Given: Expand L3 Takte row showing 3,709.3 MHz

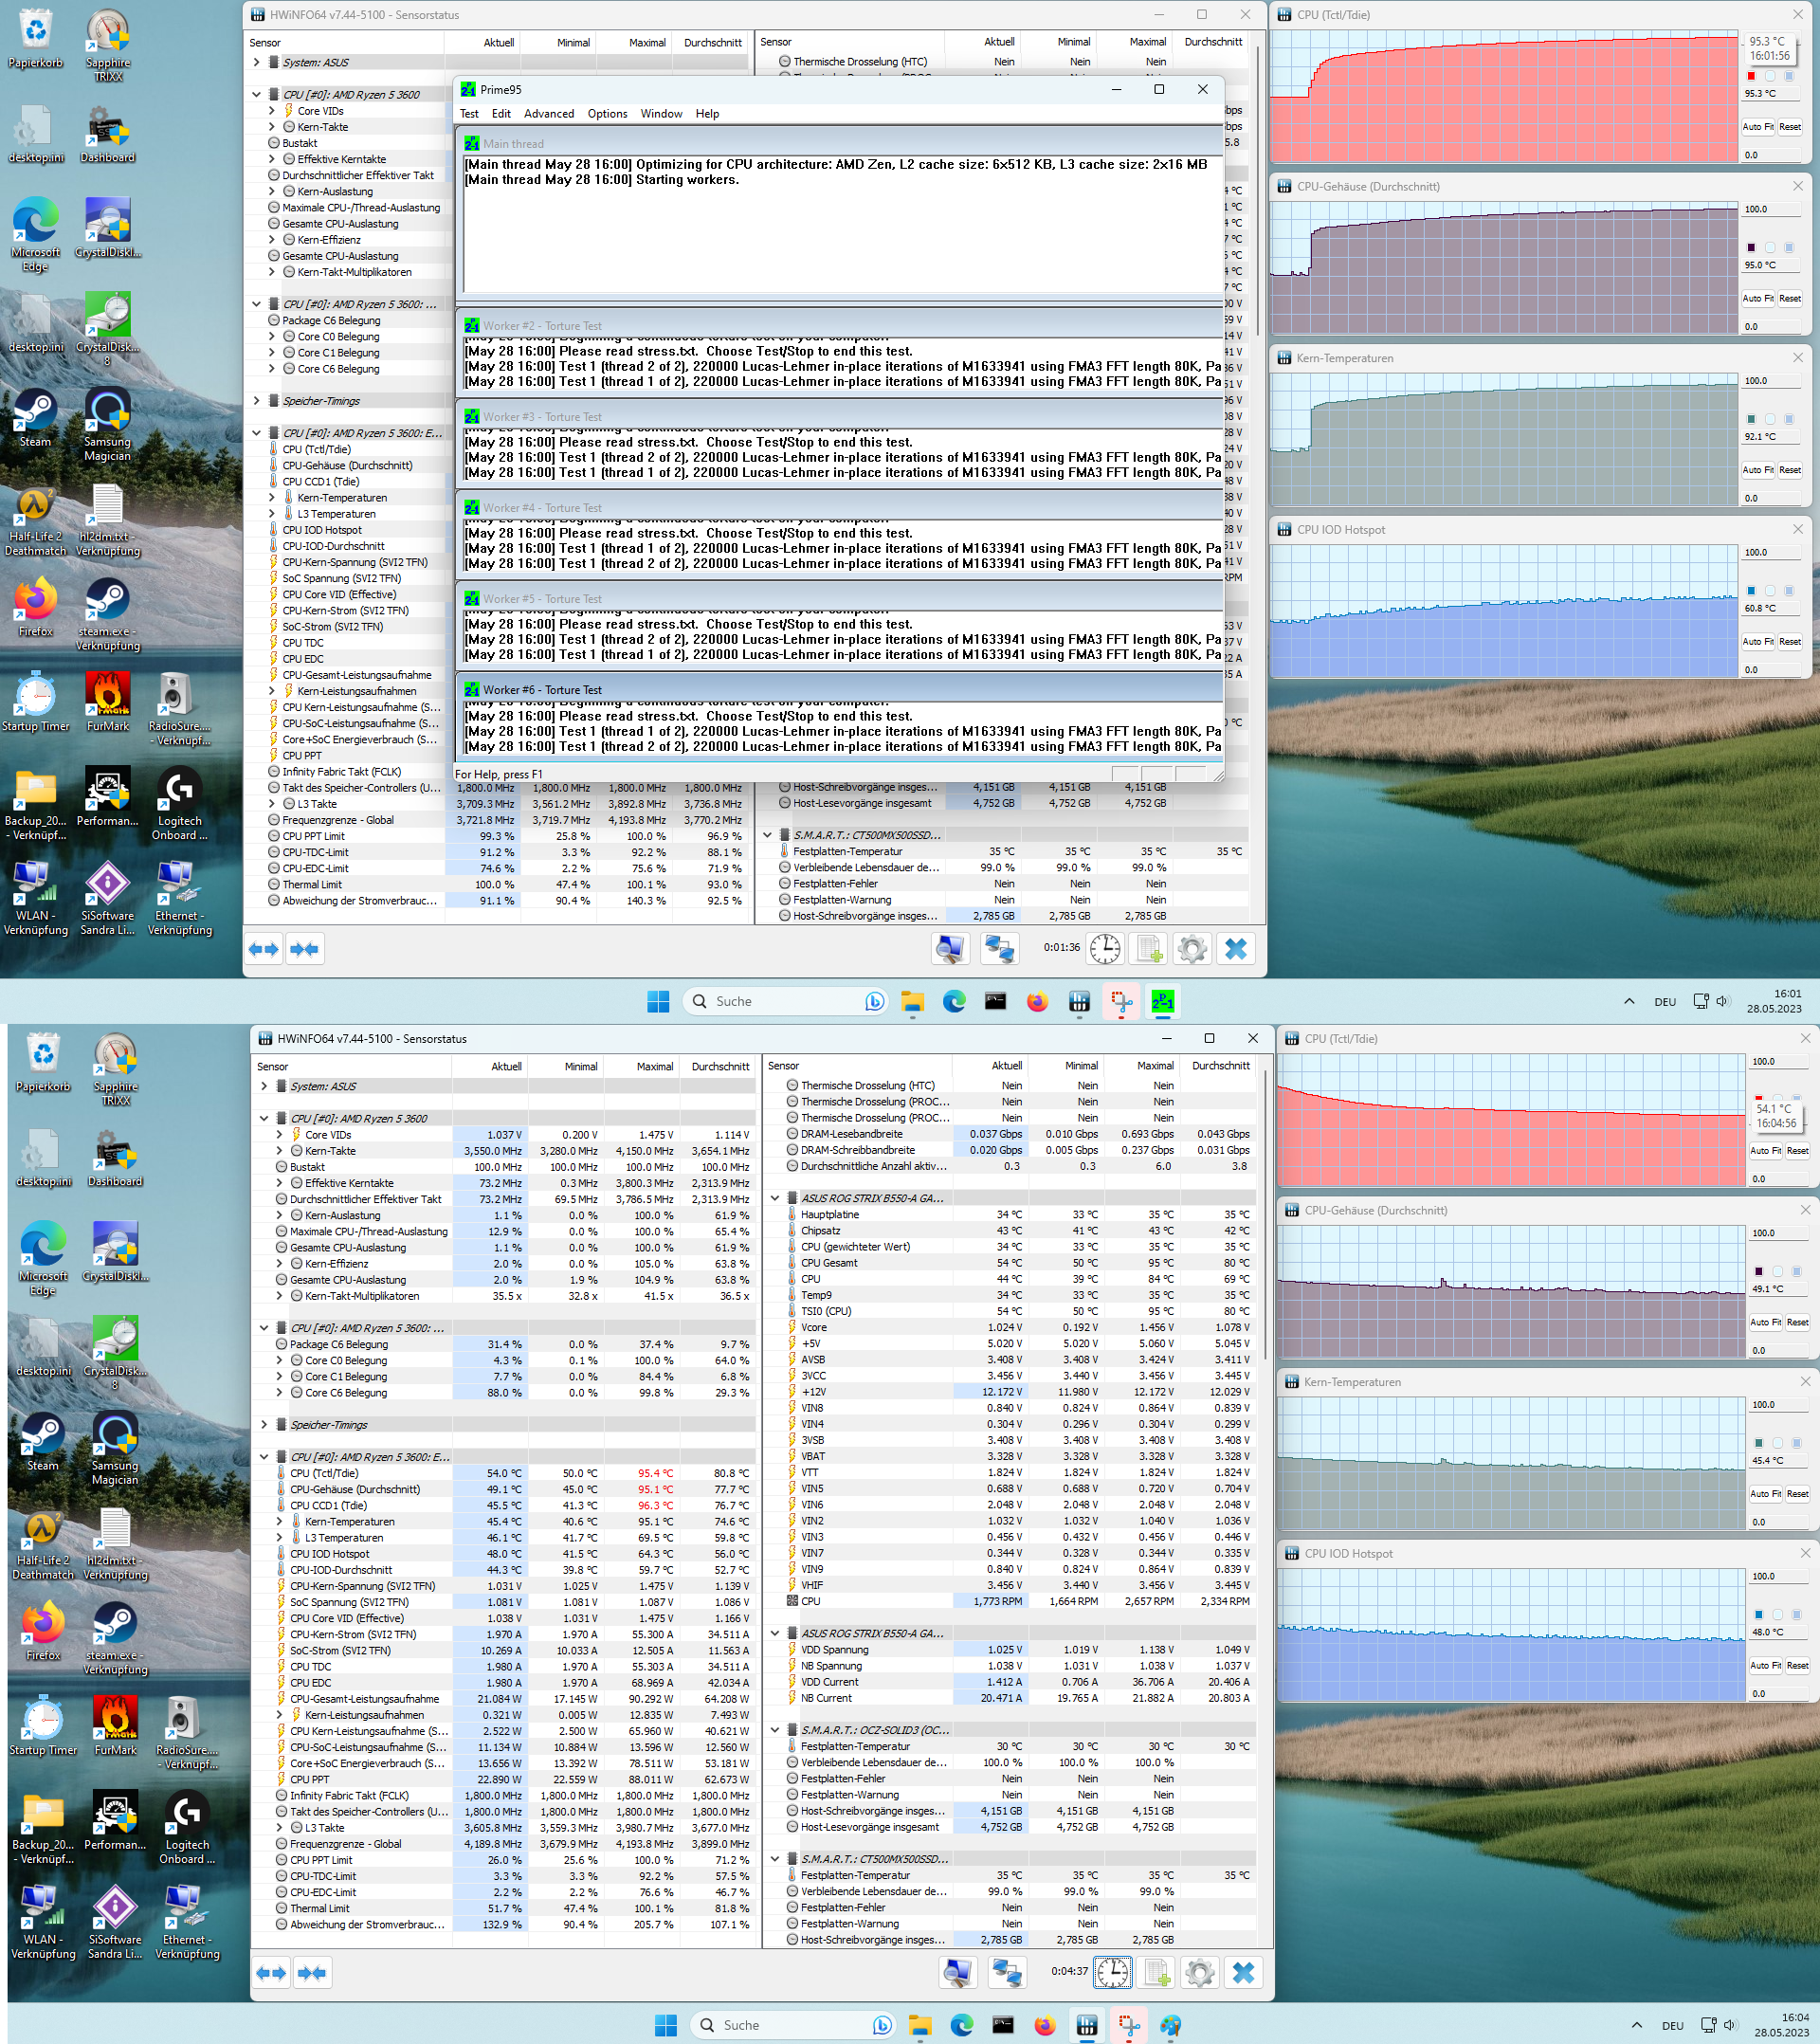Looking at the screenshot, I should (x=271, y=804).
